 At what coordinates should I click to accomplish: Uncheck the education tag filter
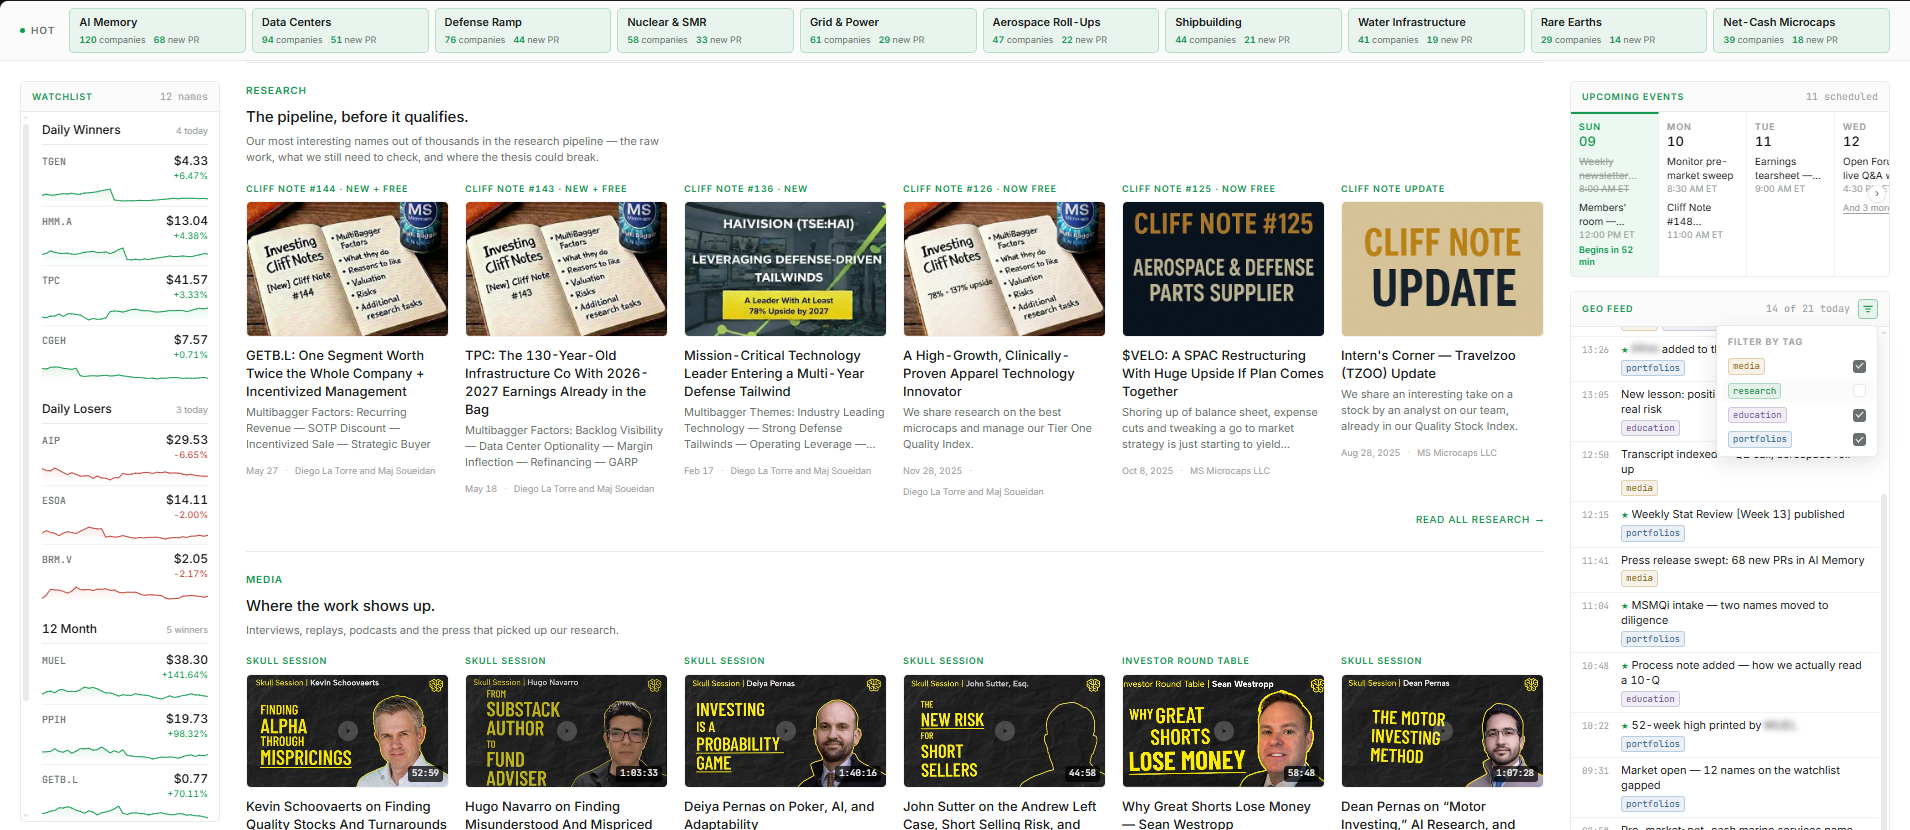point(1859,415)
